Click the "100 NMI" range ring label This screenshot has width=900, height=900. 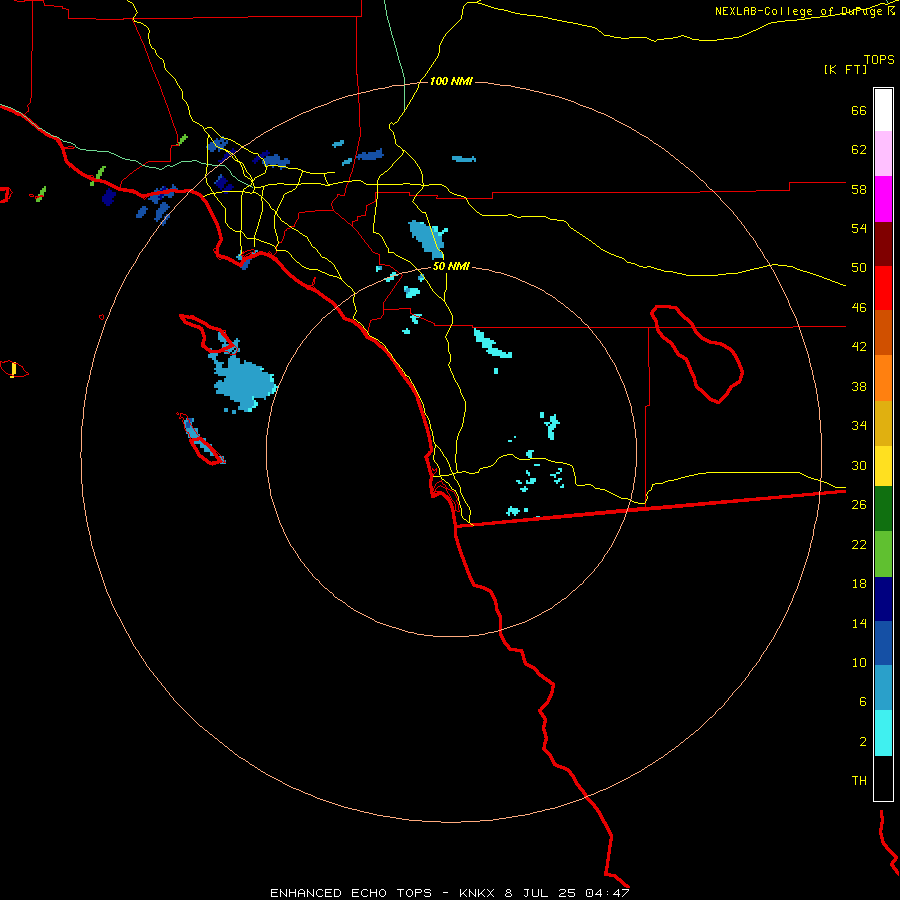point(451,82)
